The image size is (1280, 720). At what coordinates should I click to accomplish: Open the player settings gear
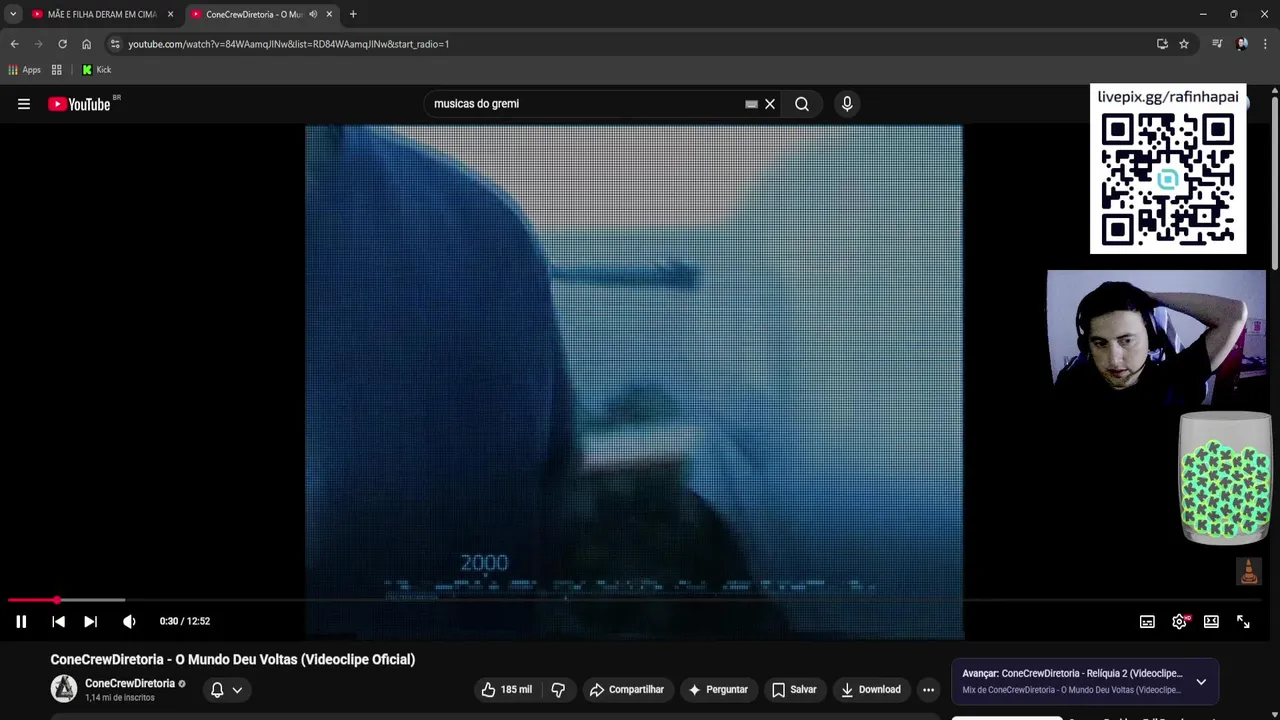click(1180, 621)
